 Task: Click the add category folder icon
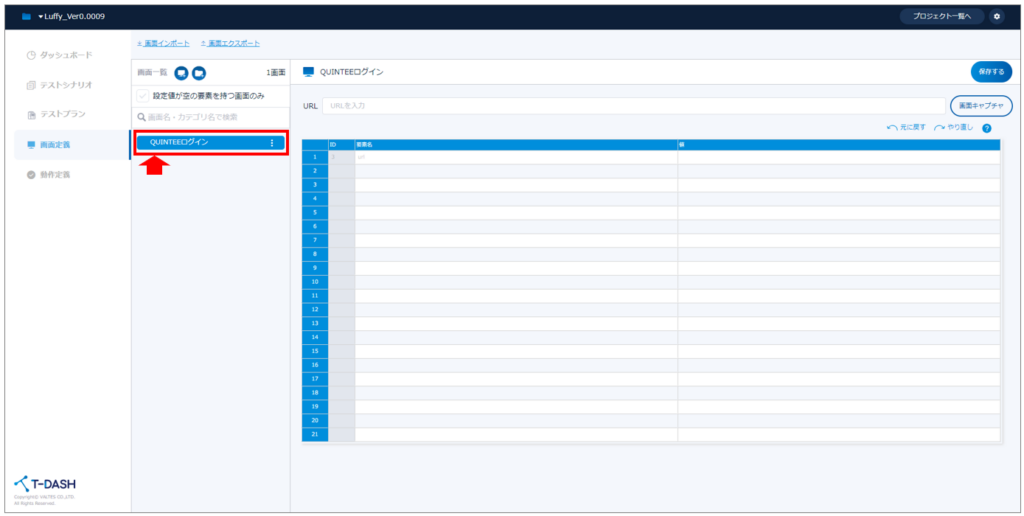tap(199, 73)
